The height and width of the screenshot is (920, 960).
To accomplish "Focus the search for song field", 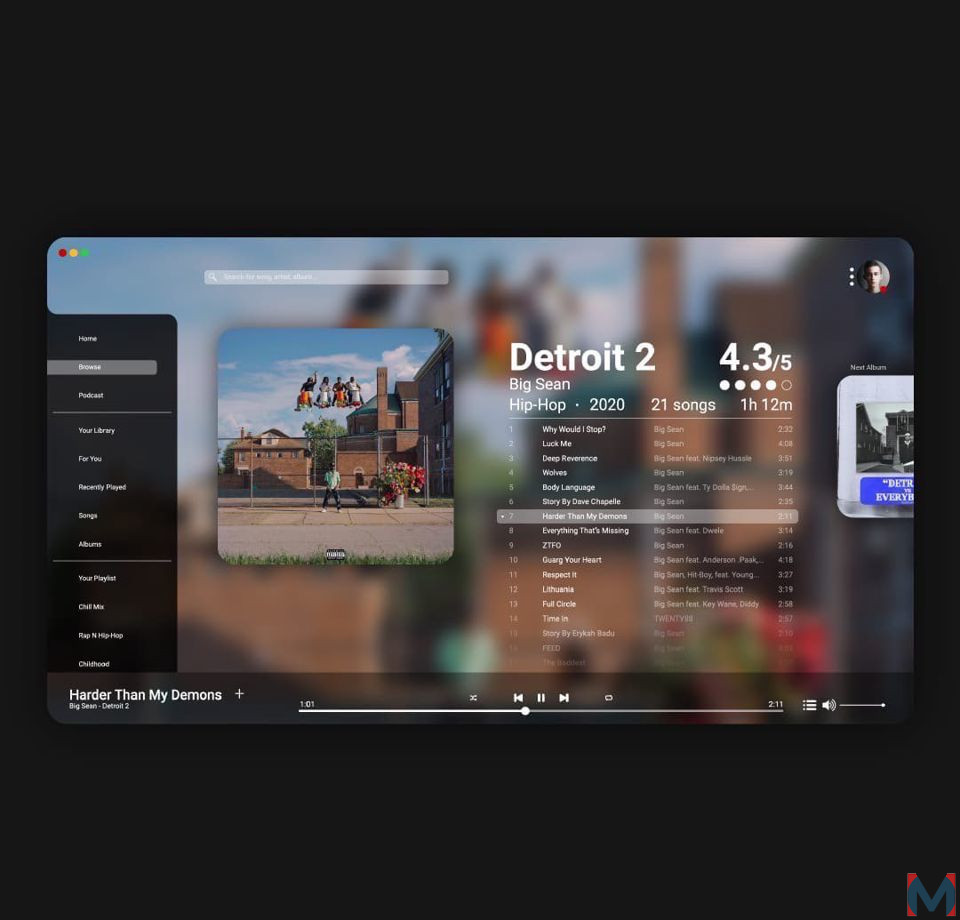I will click(326, 277).
